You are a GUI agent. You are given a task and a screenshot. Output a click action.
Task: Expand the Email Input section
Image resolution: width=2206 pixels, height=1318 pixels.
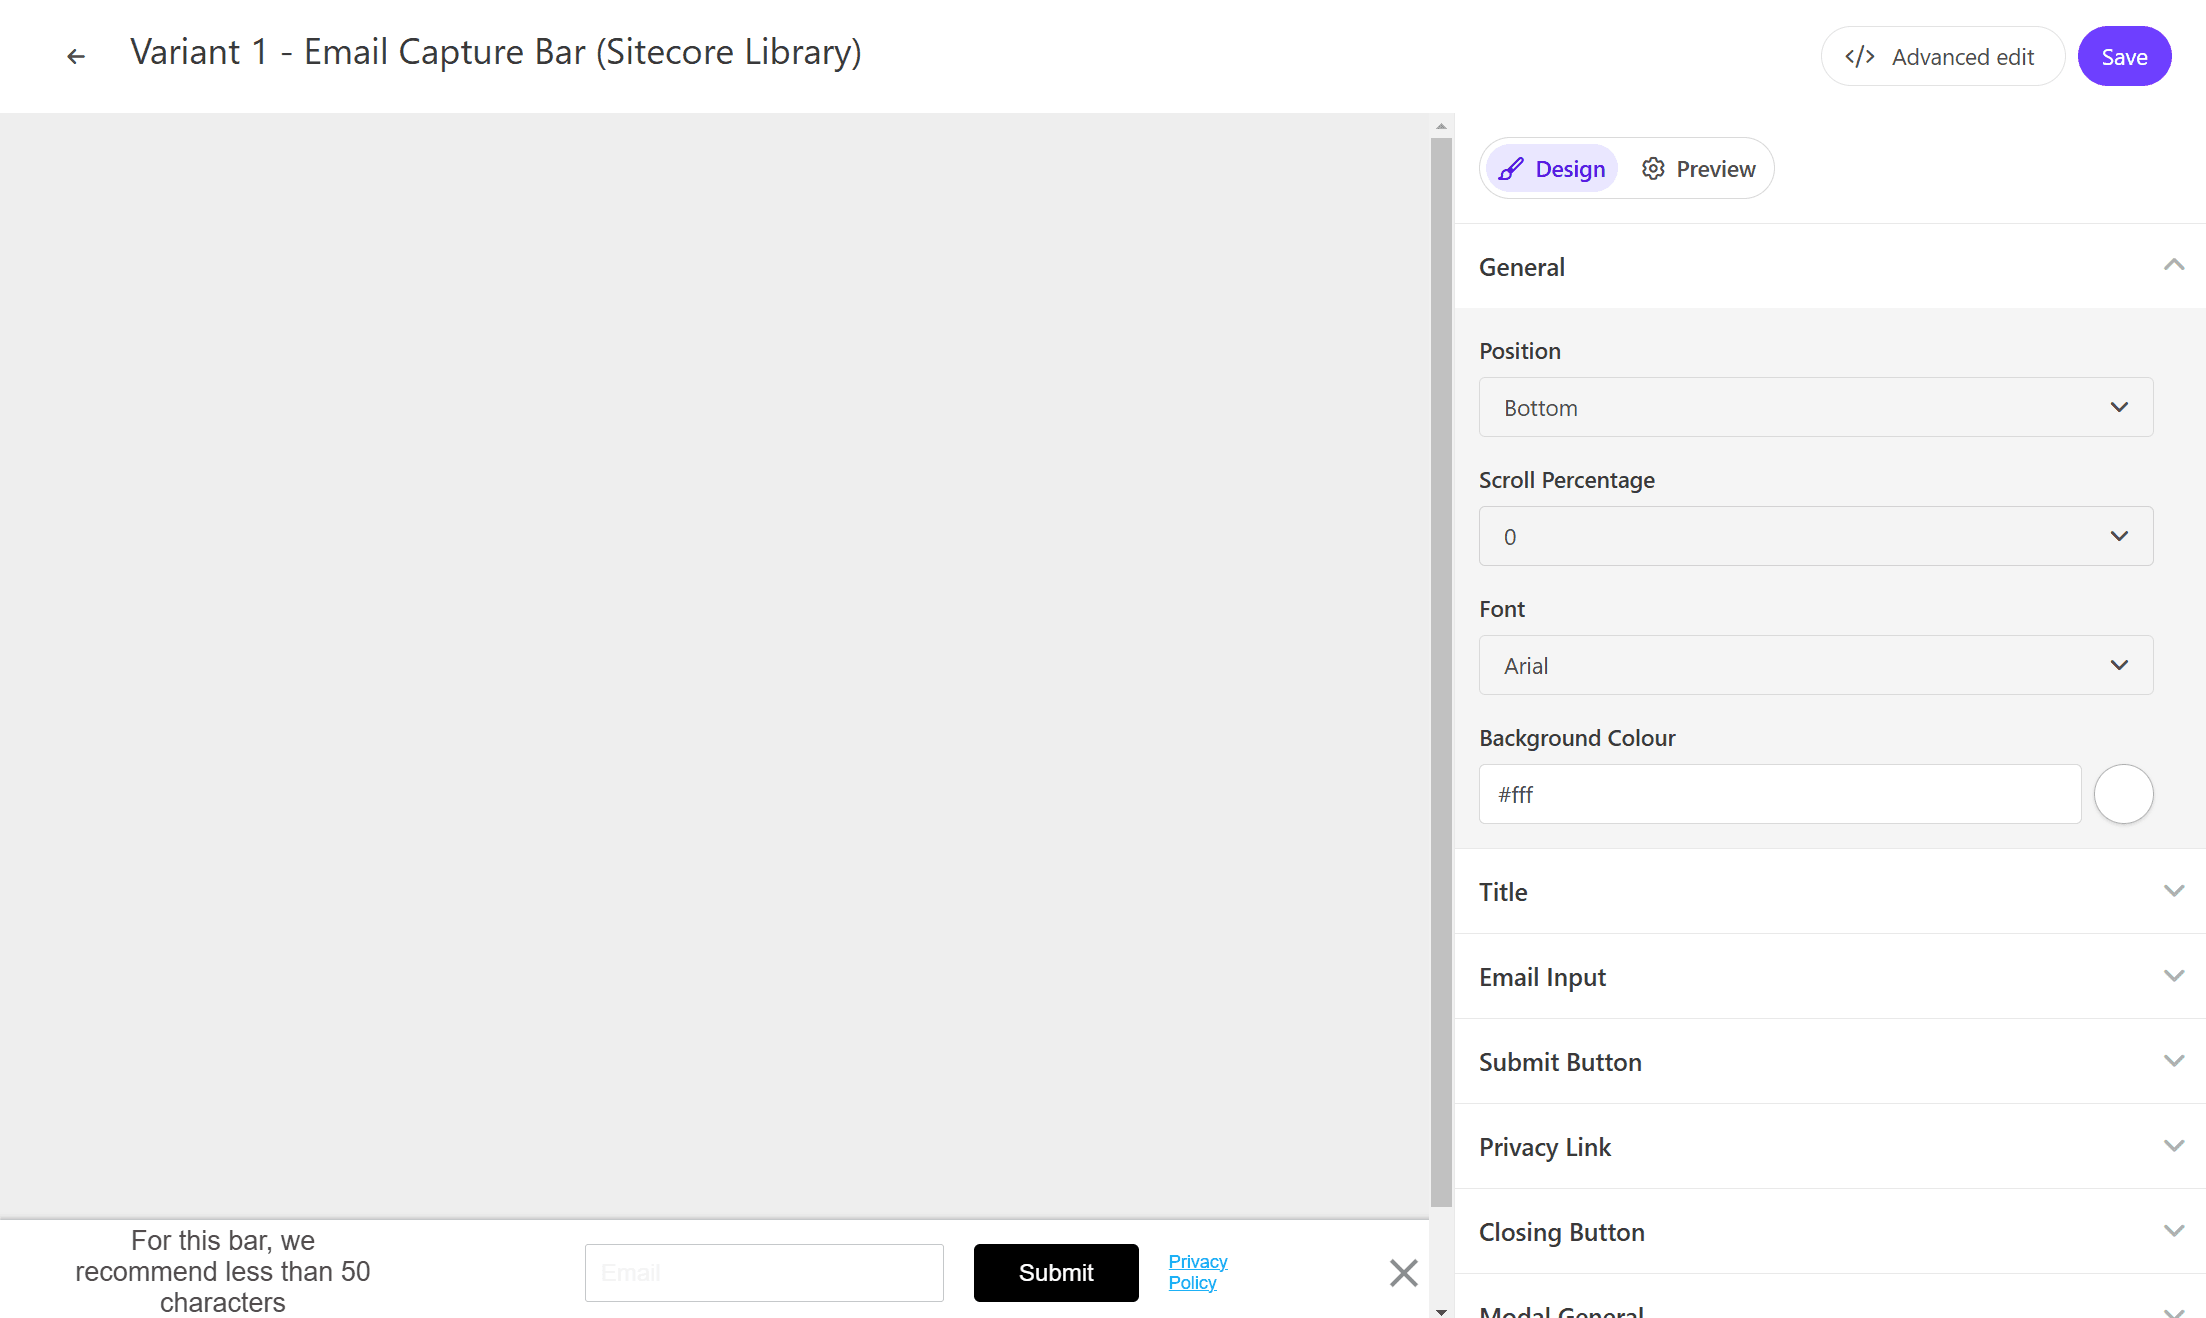pos(1829,976)
